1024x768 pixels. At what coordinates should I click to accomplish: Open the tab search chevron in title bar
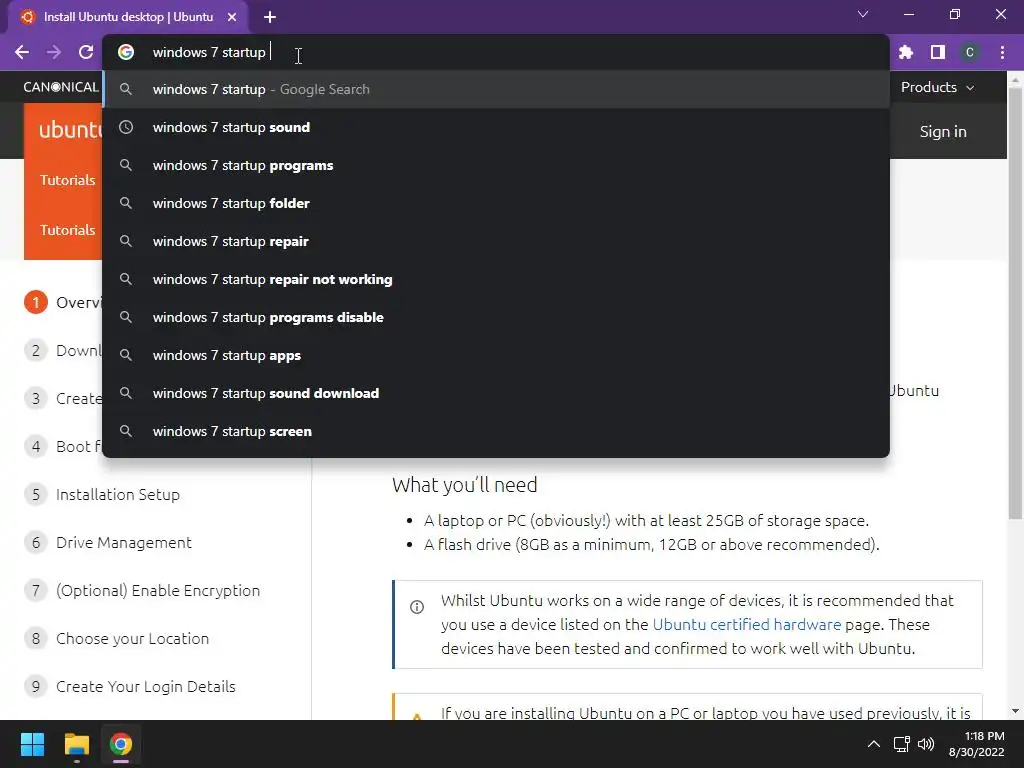(863, 14)
